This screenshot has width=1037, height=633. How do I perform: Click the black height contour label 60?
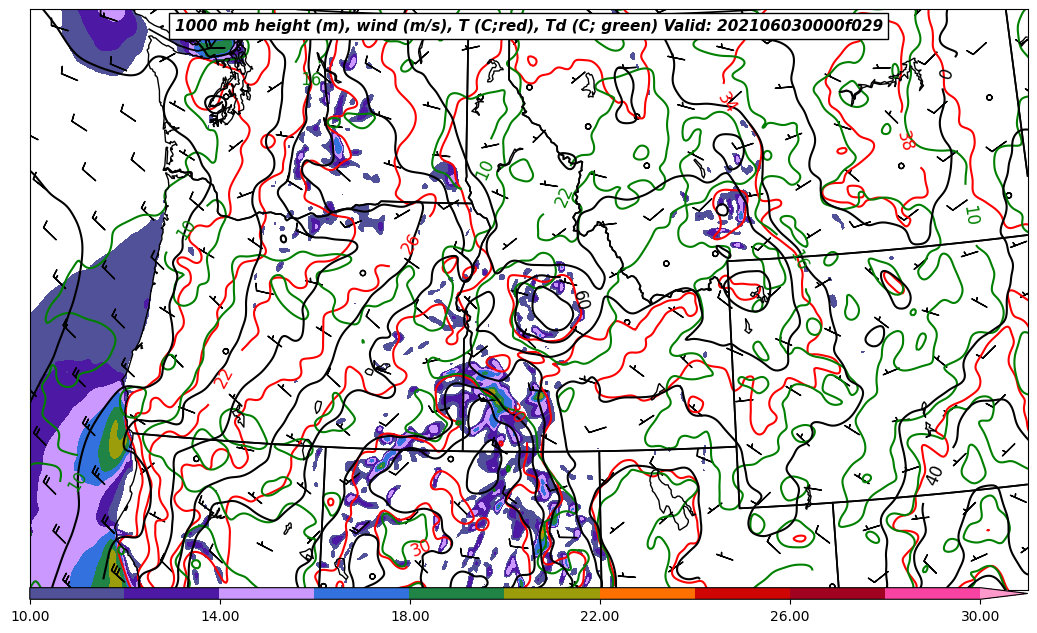click(x=583, y=300)
